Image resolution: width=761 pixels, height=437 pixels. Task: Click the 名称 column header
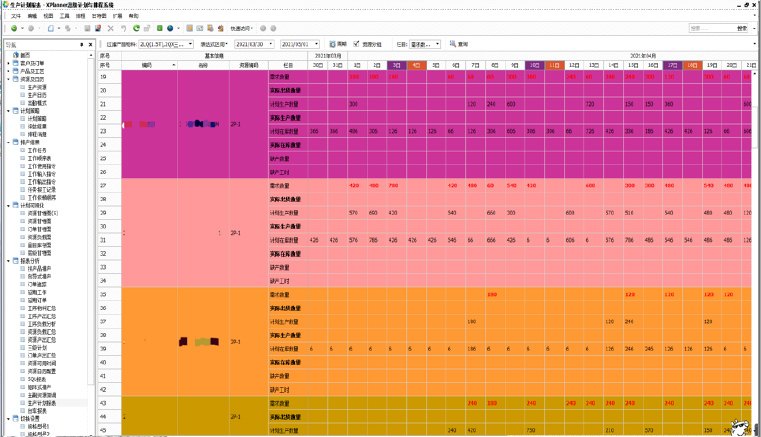(x=203, y=65)
